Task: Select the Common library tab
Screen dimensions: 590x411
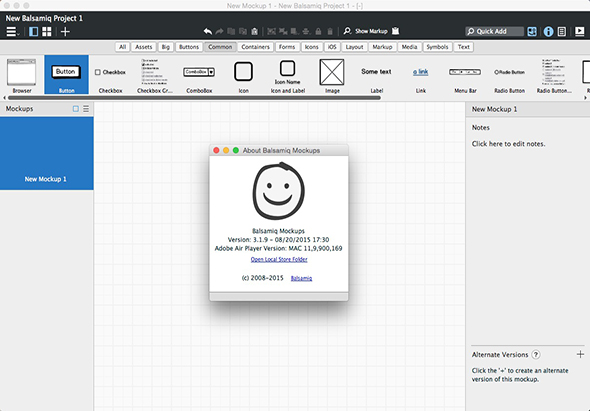Action: [x=220, y=47]
